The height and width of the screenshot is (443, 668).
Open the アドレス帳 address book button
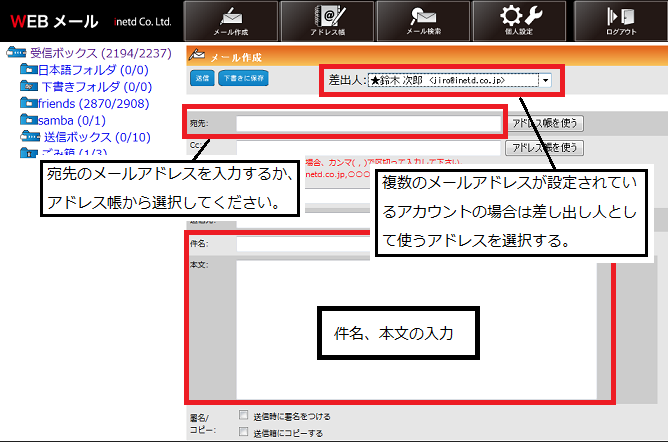[x=327, y=21]
